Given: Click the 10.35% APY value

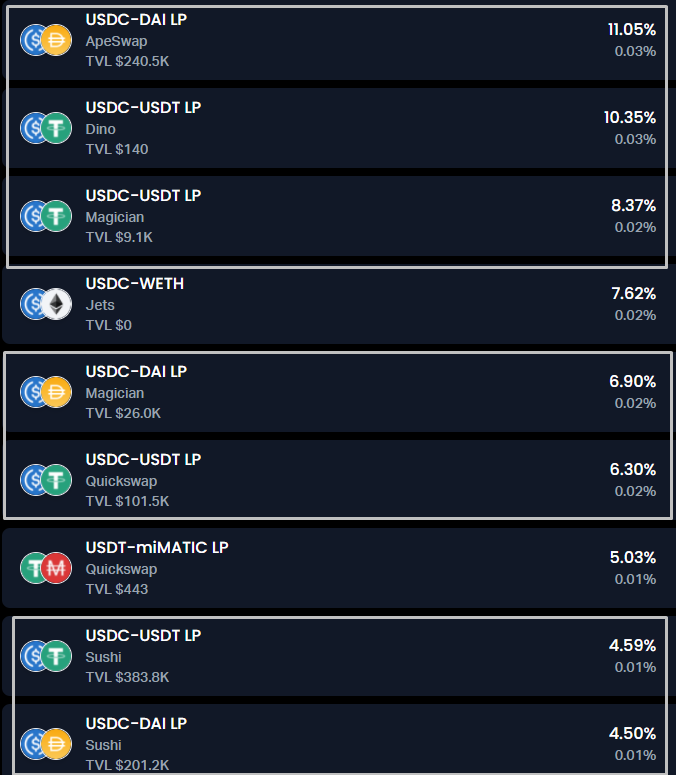Looking at the screenshot, I should [x=629, y=117].
